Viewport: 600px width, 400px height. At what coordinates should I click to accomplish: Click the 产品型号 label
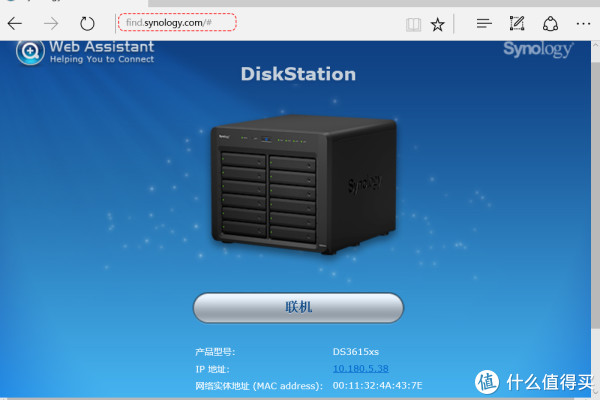pyautogui.click(x=215, y=352)
